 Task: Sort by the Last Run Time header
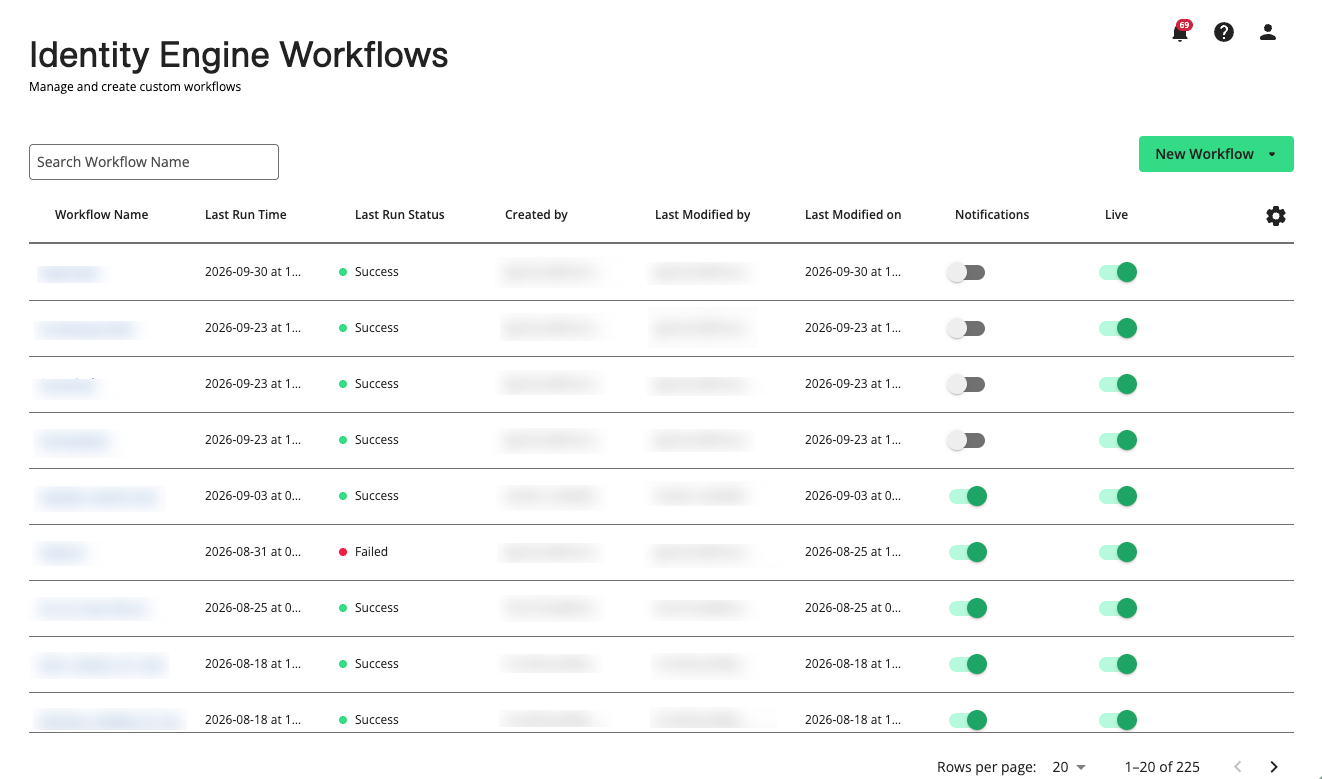(x=246, y=215)
